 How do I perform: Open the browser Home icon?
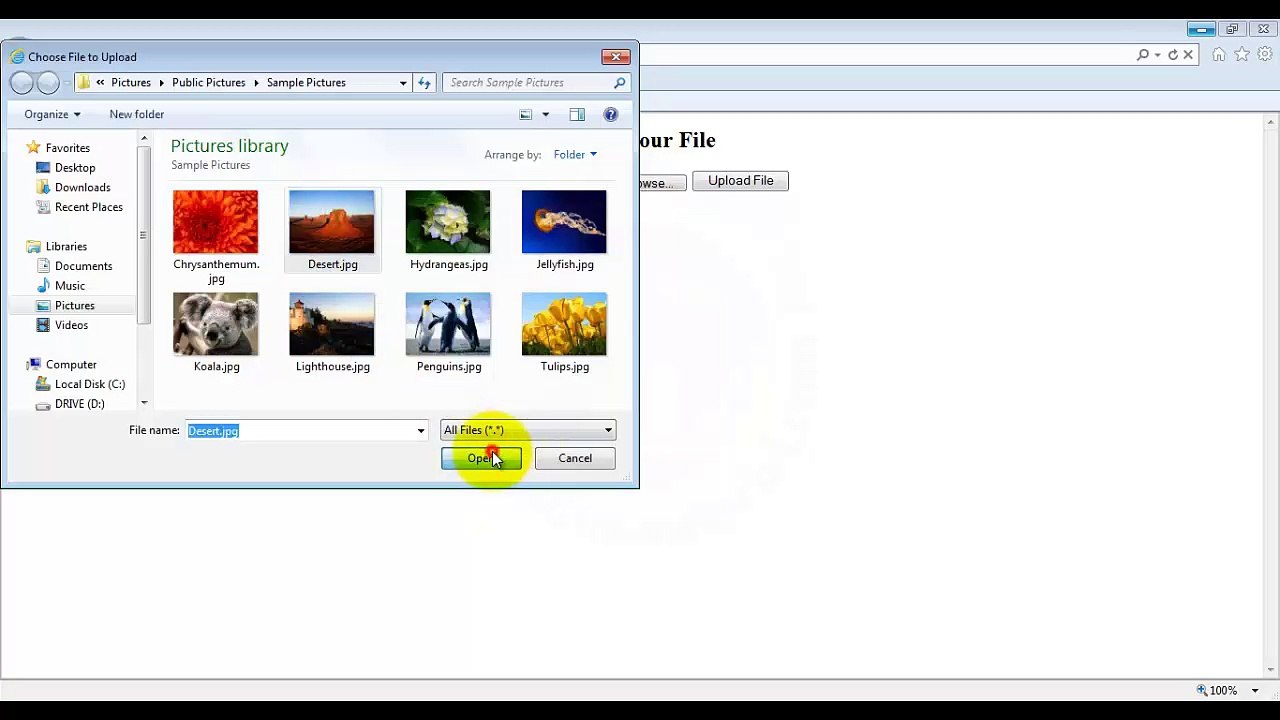click(x=1219, y=55)
